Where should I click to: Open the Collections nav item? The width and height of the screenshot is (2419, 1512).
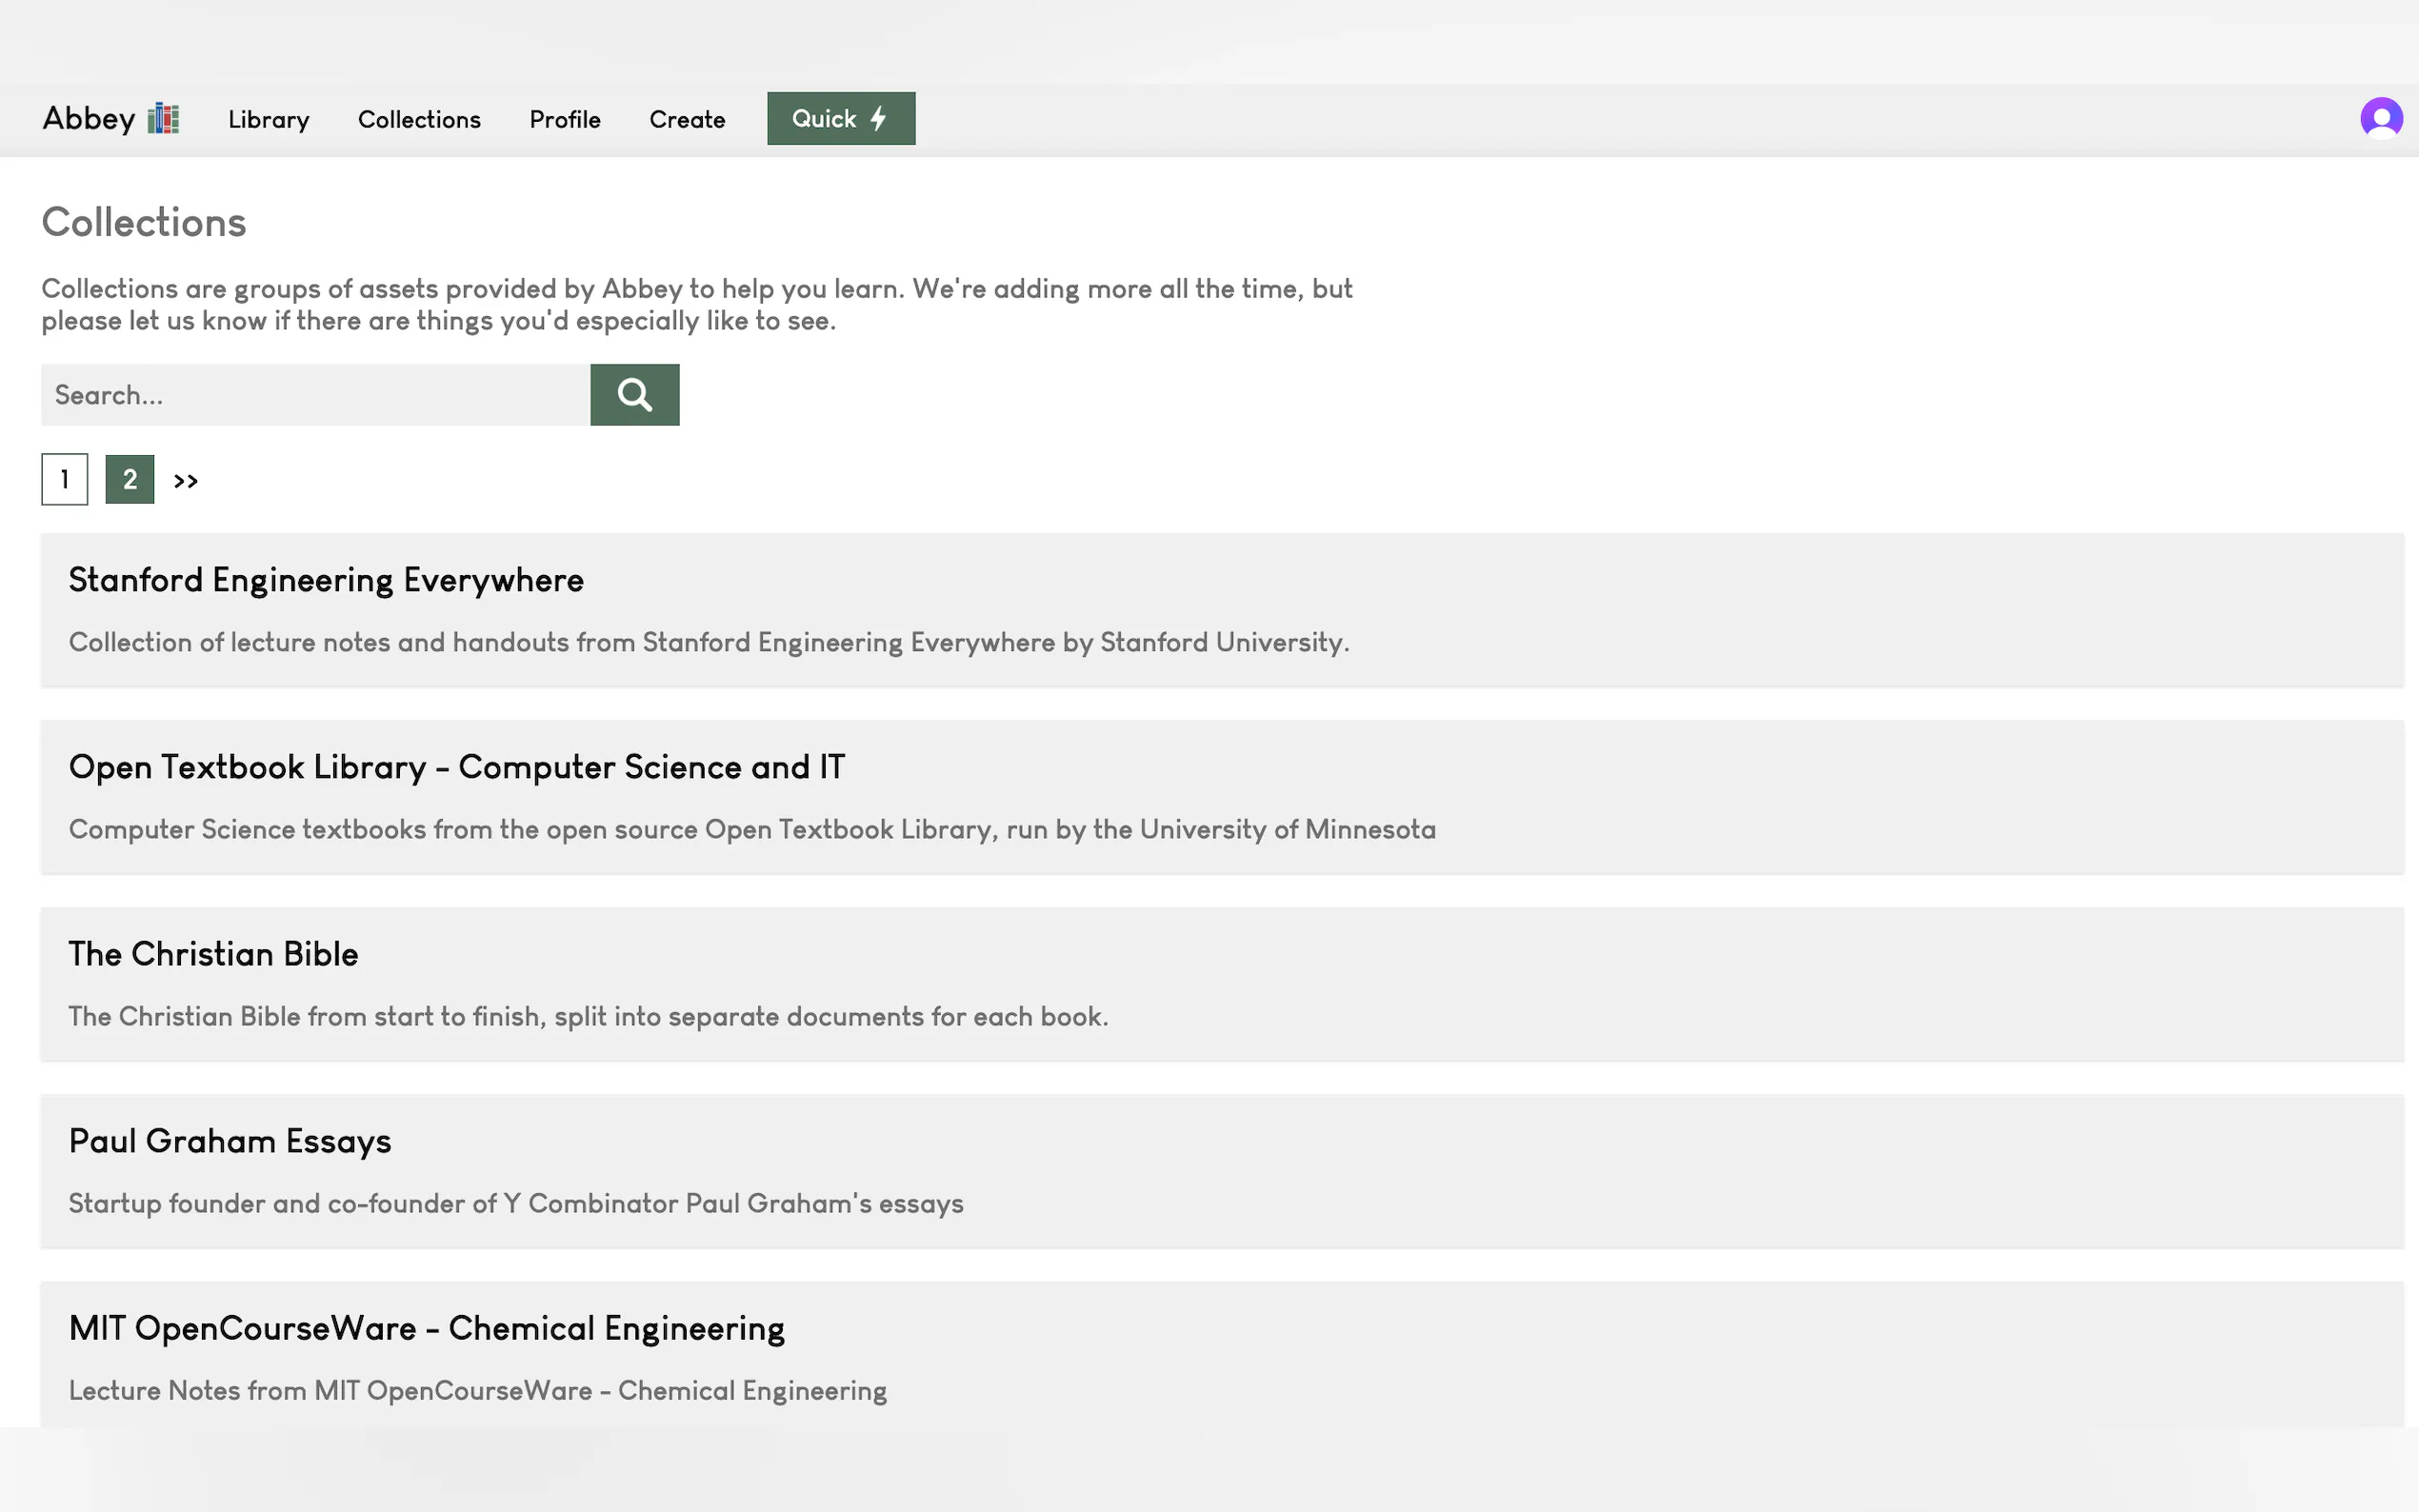(419, 120)
